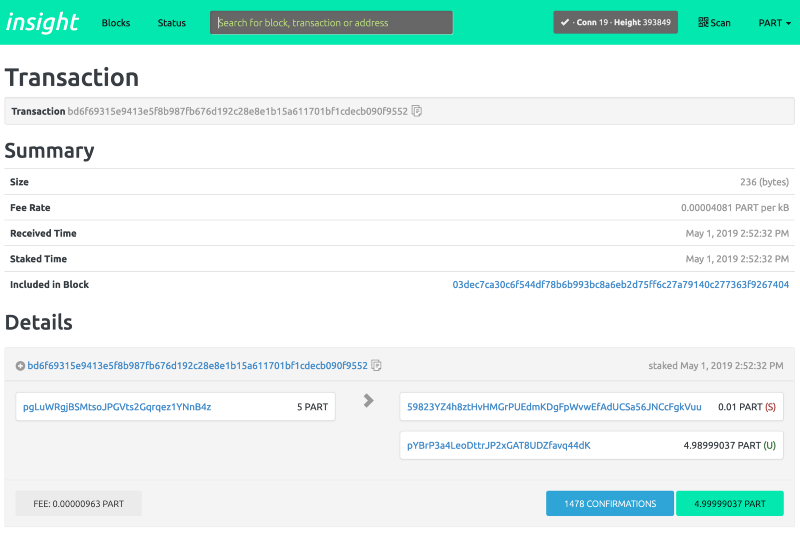Expand transaction details with the plus icon
Screen dimensions: 800x533
click(x=20, y=366)
